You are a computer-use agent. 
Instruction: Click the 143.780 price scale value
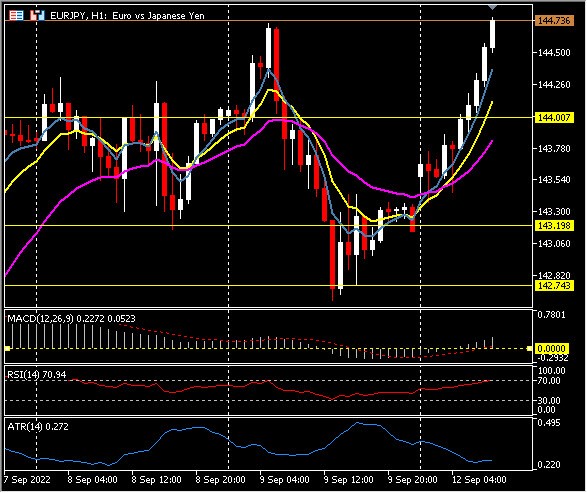[x=554, y=149]
